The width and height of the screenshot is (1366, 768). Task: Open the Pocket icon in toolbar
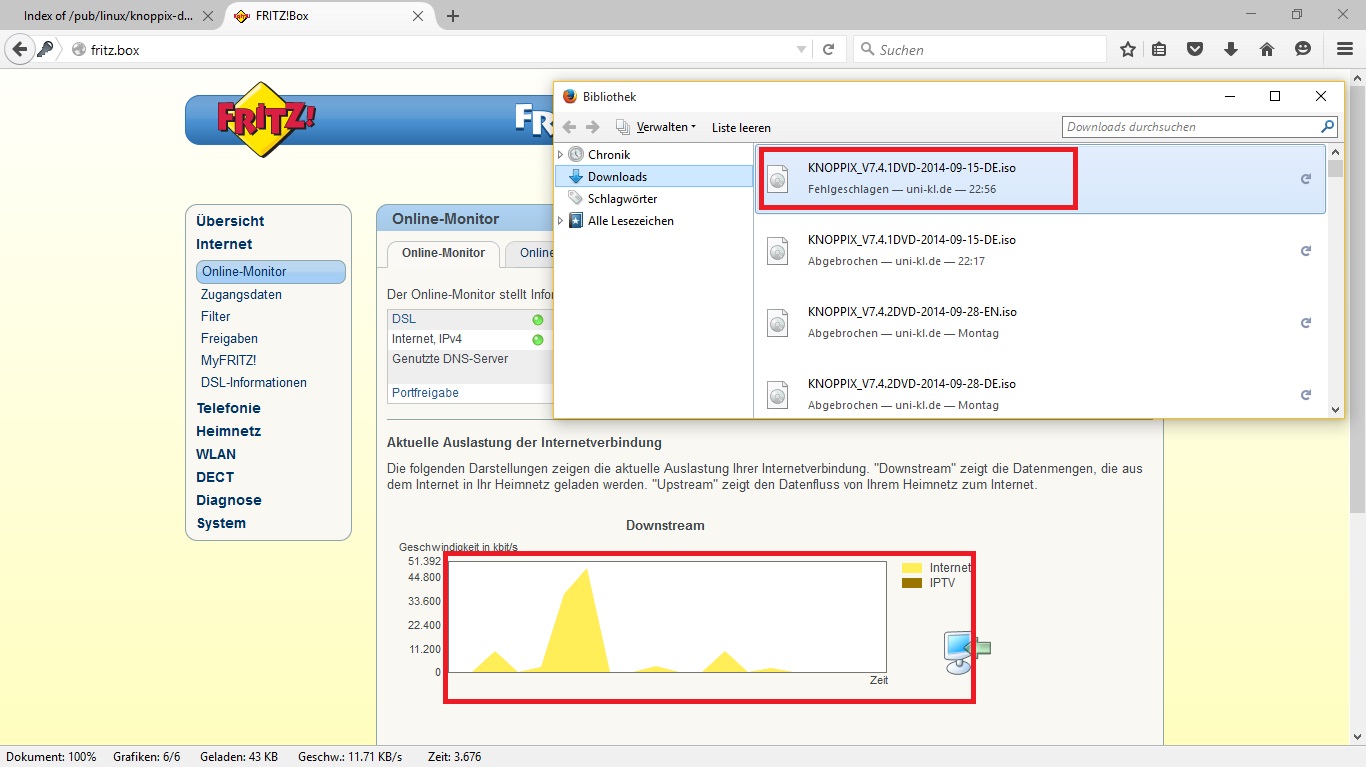pyautogui.click(x=1195, y=49)
